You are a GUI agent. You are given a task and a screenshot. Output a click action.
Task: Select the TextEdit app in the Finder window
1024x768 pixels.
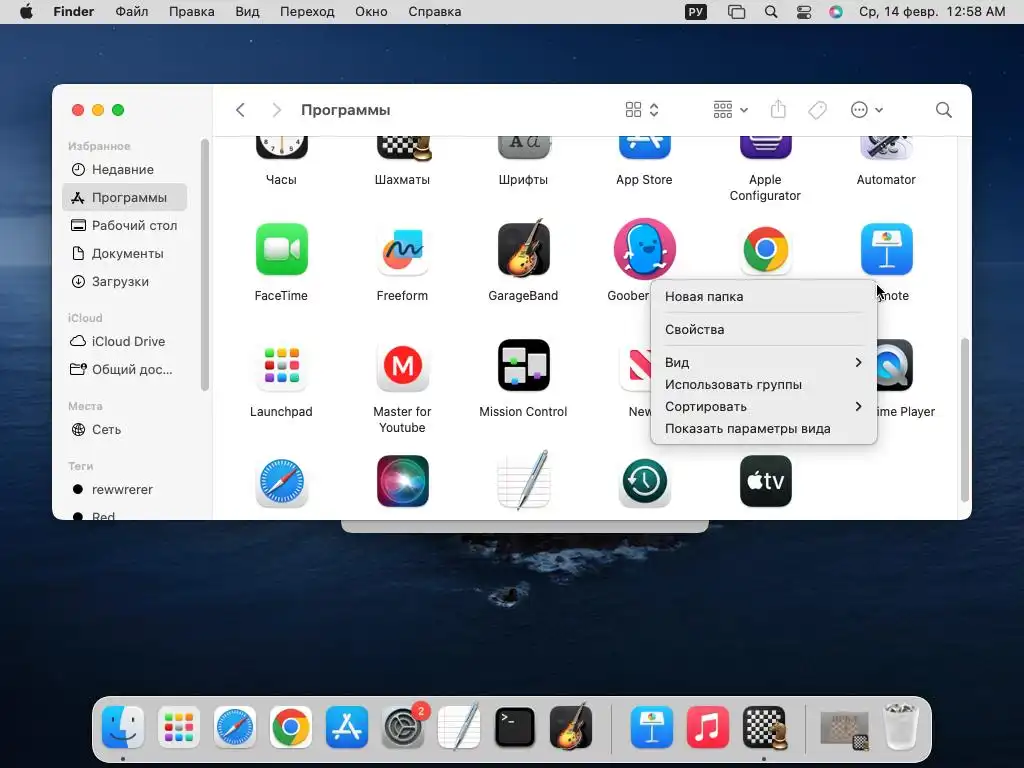click(x=523, y=481)
